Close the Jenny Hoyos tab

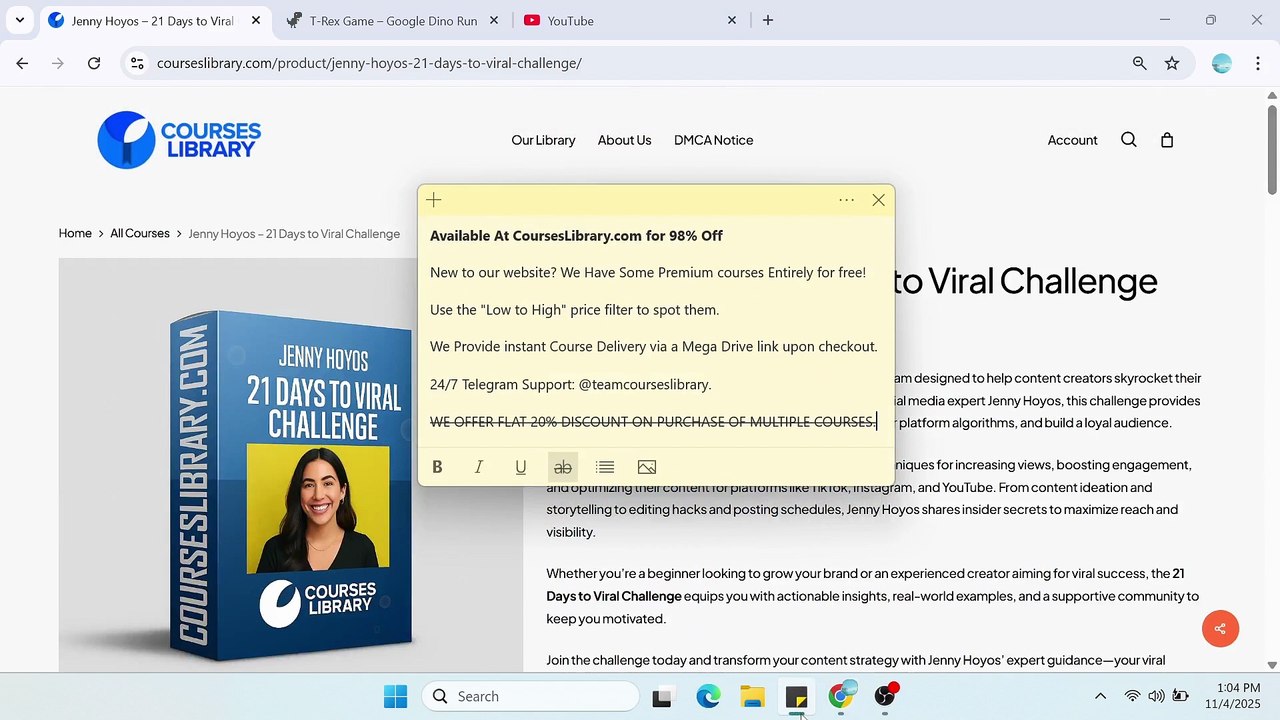point(256,20)
